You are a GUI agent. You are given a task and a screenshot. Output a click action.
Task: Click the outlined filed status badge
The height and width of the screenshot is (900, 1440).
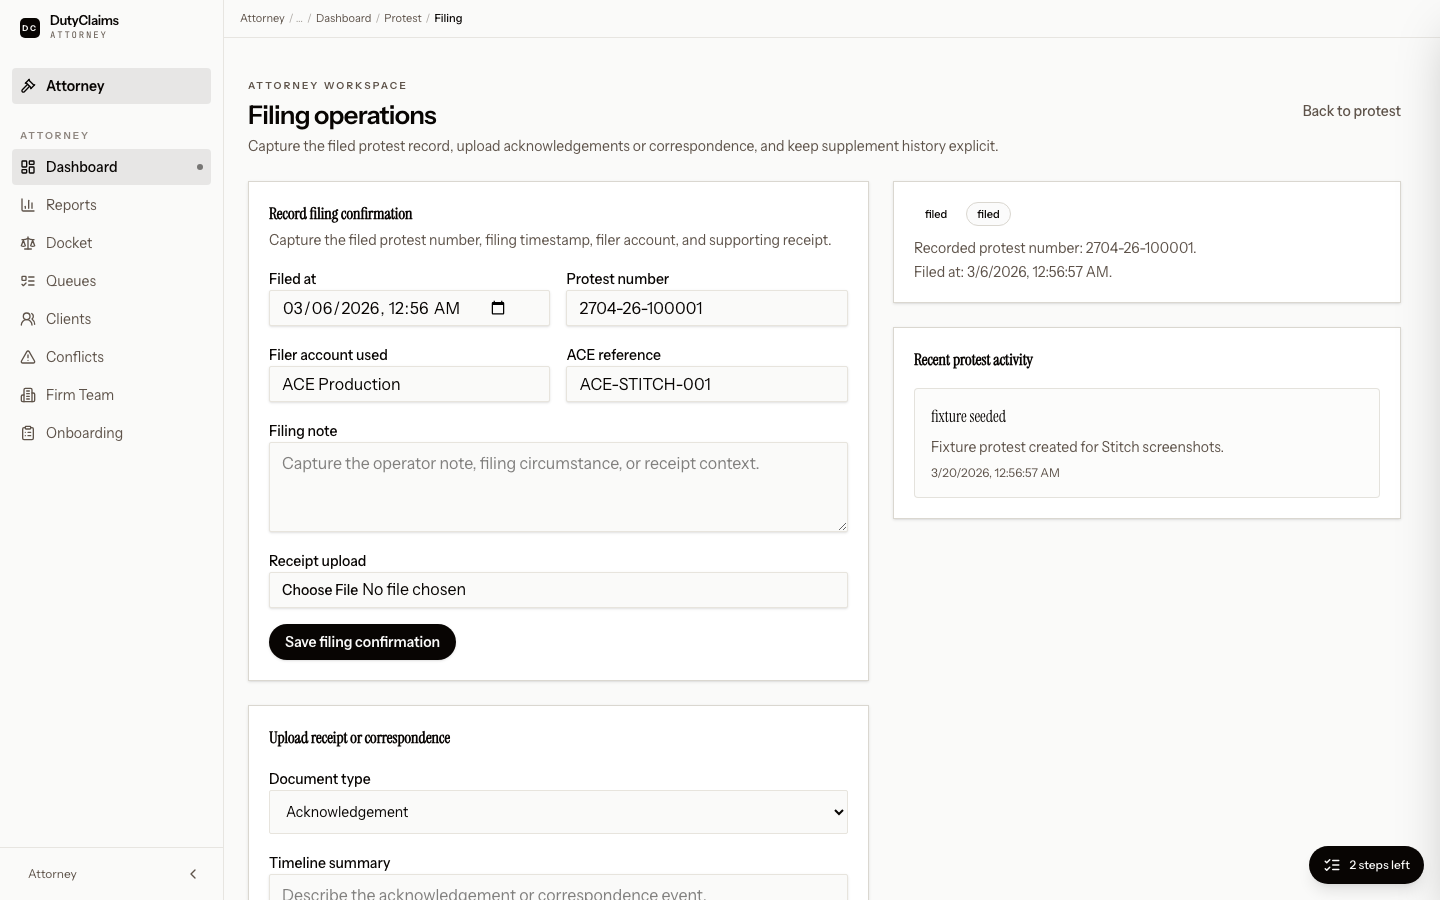pyautogui.click(x=988, y=214)
